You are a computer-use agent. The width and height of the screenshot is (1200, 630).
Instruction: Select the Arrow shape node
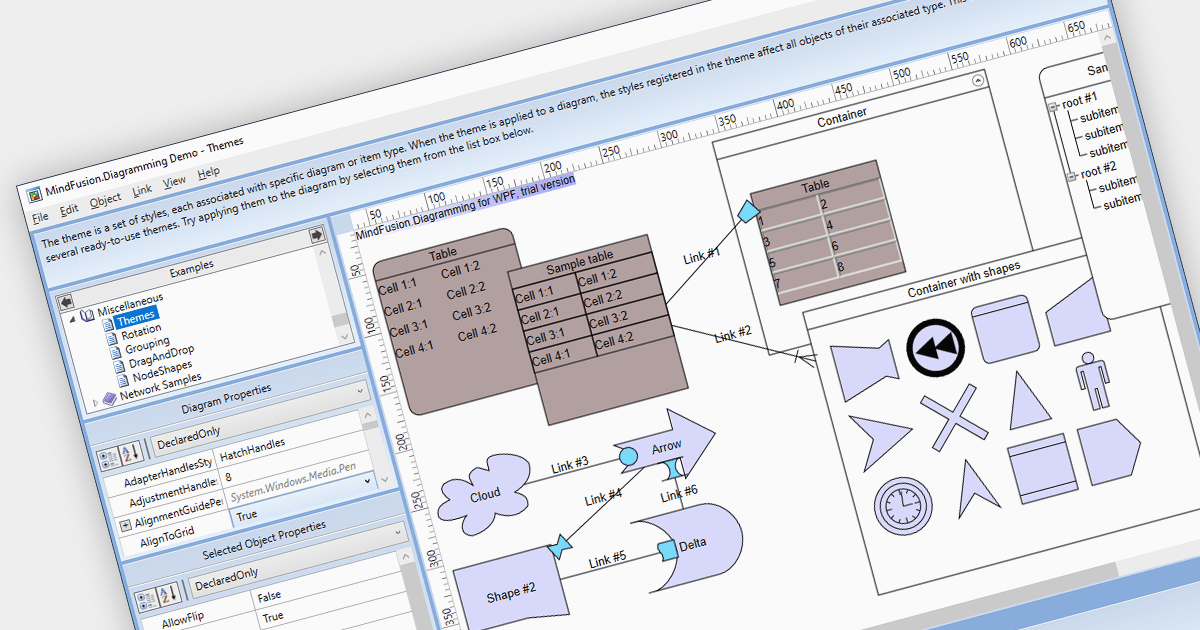pos(665,445)
